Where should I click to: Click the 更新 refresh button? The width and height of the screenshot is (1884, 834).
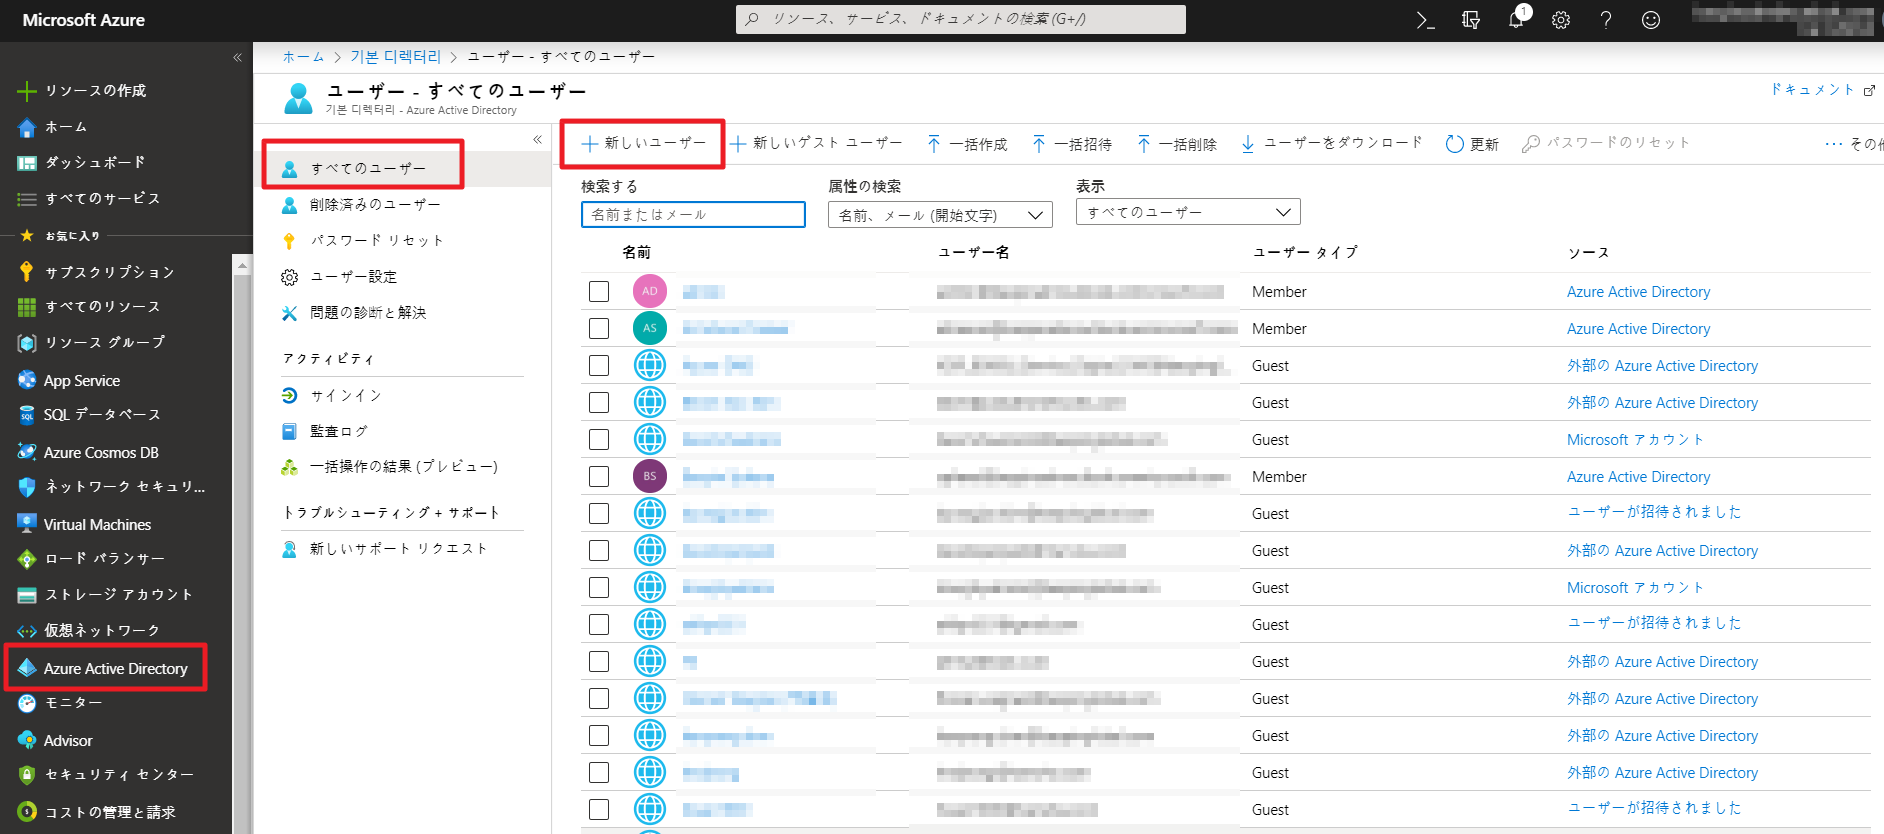[1472, 144]
